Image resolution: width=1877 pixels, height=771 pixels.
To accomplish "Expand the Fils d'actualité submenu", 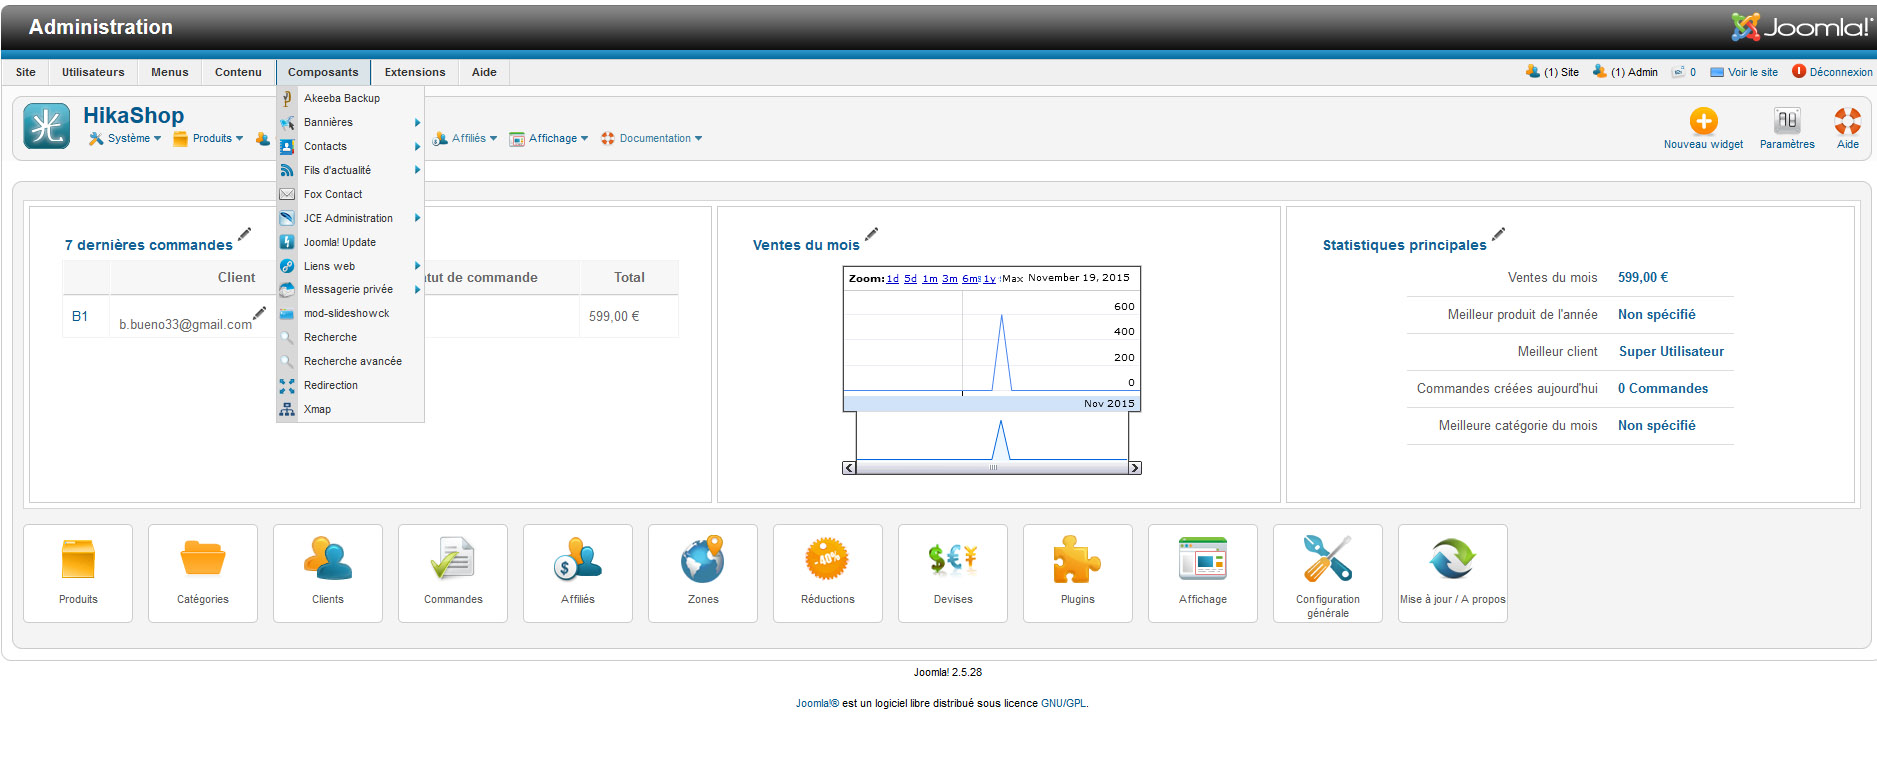I will pyautogui.click(x=350, y=170).
